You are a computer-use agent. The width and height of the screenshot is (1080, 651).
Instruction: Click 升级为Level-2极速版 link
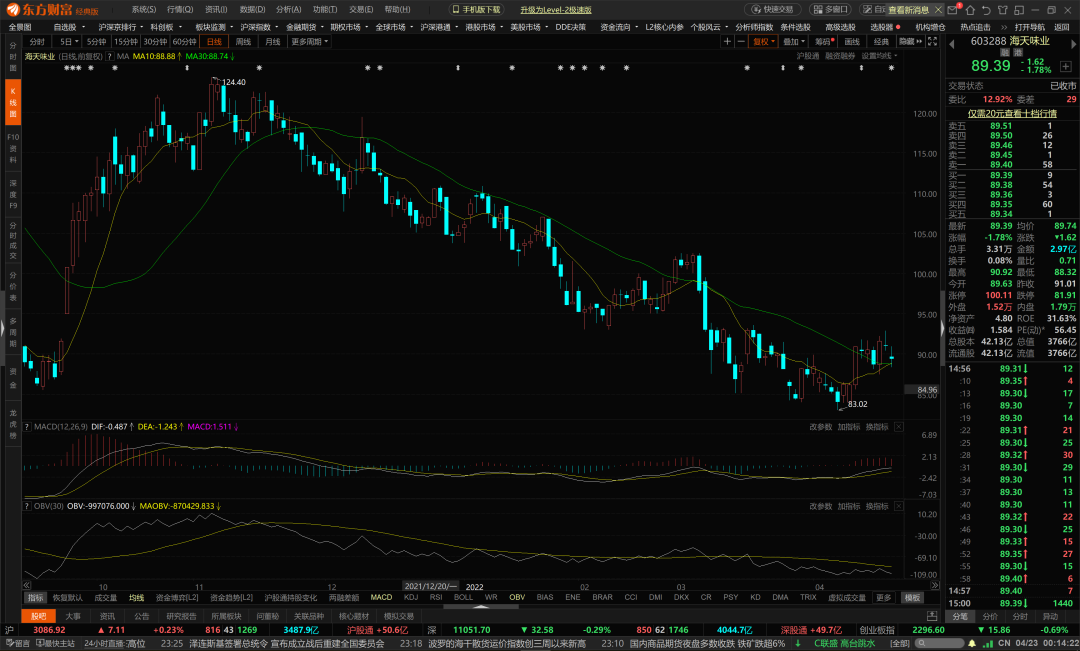pos(555,10)
